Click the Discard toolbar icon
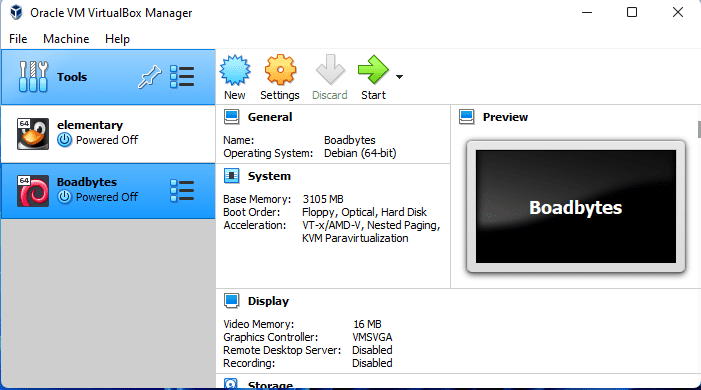 (330, 70)
